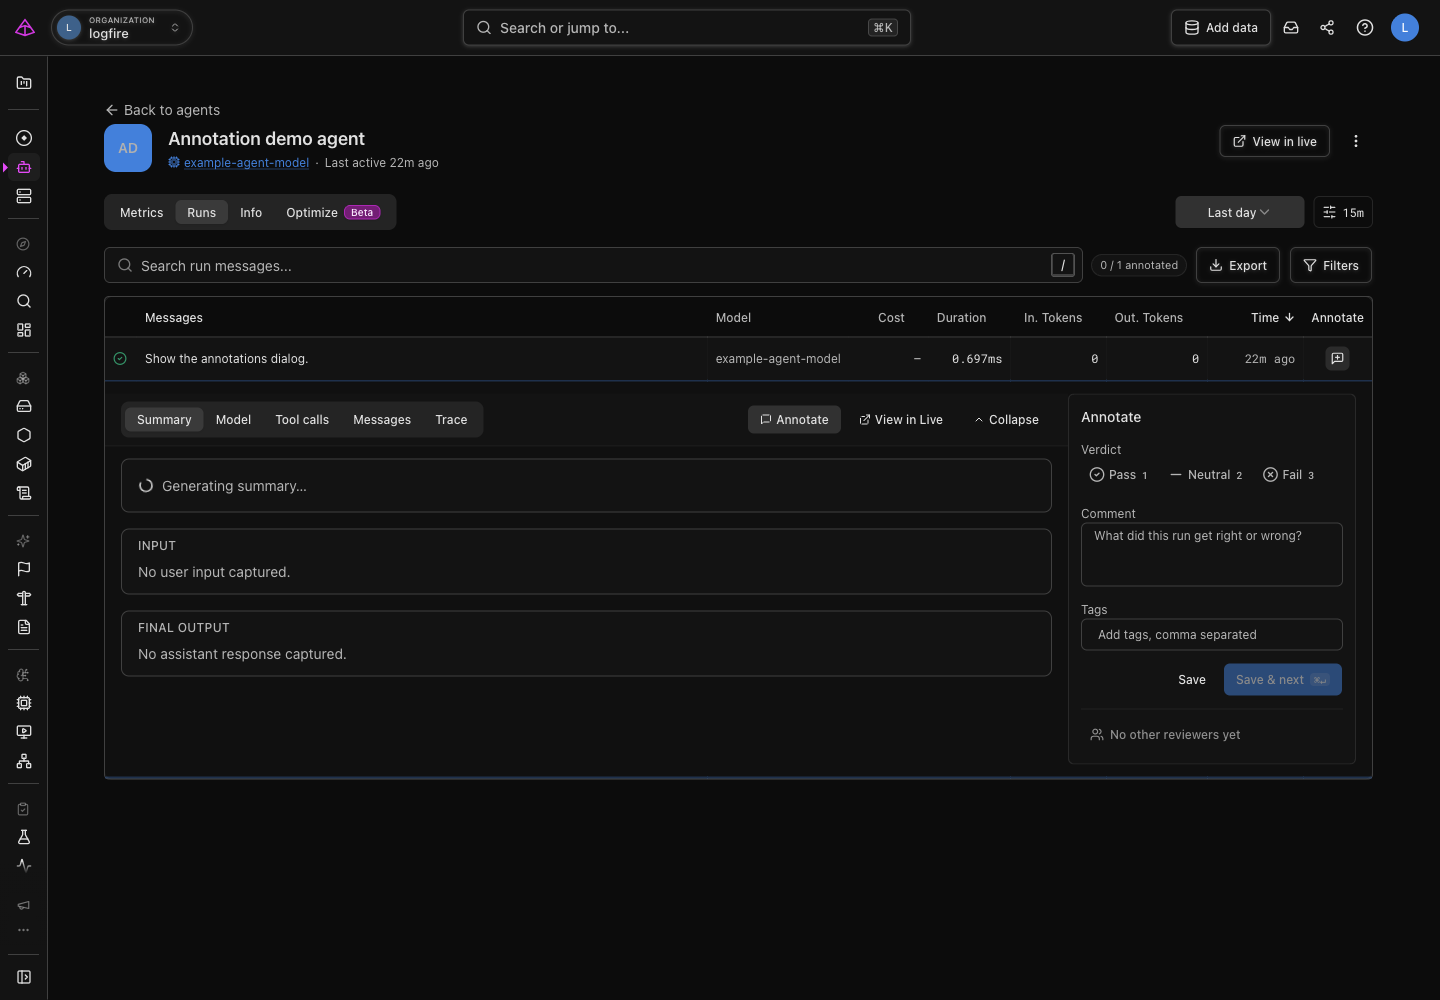This screenshot has width=1440, height=1000.
Task: Open the network hierarchy sidebar icon
Action: (24, 761)
